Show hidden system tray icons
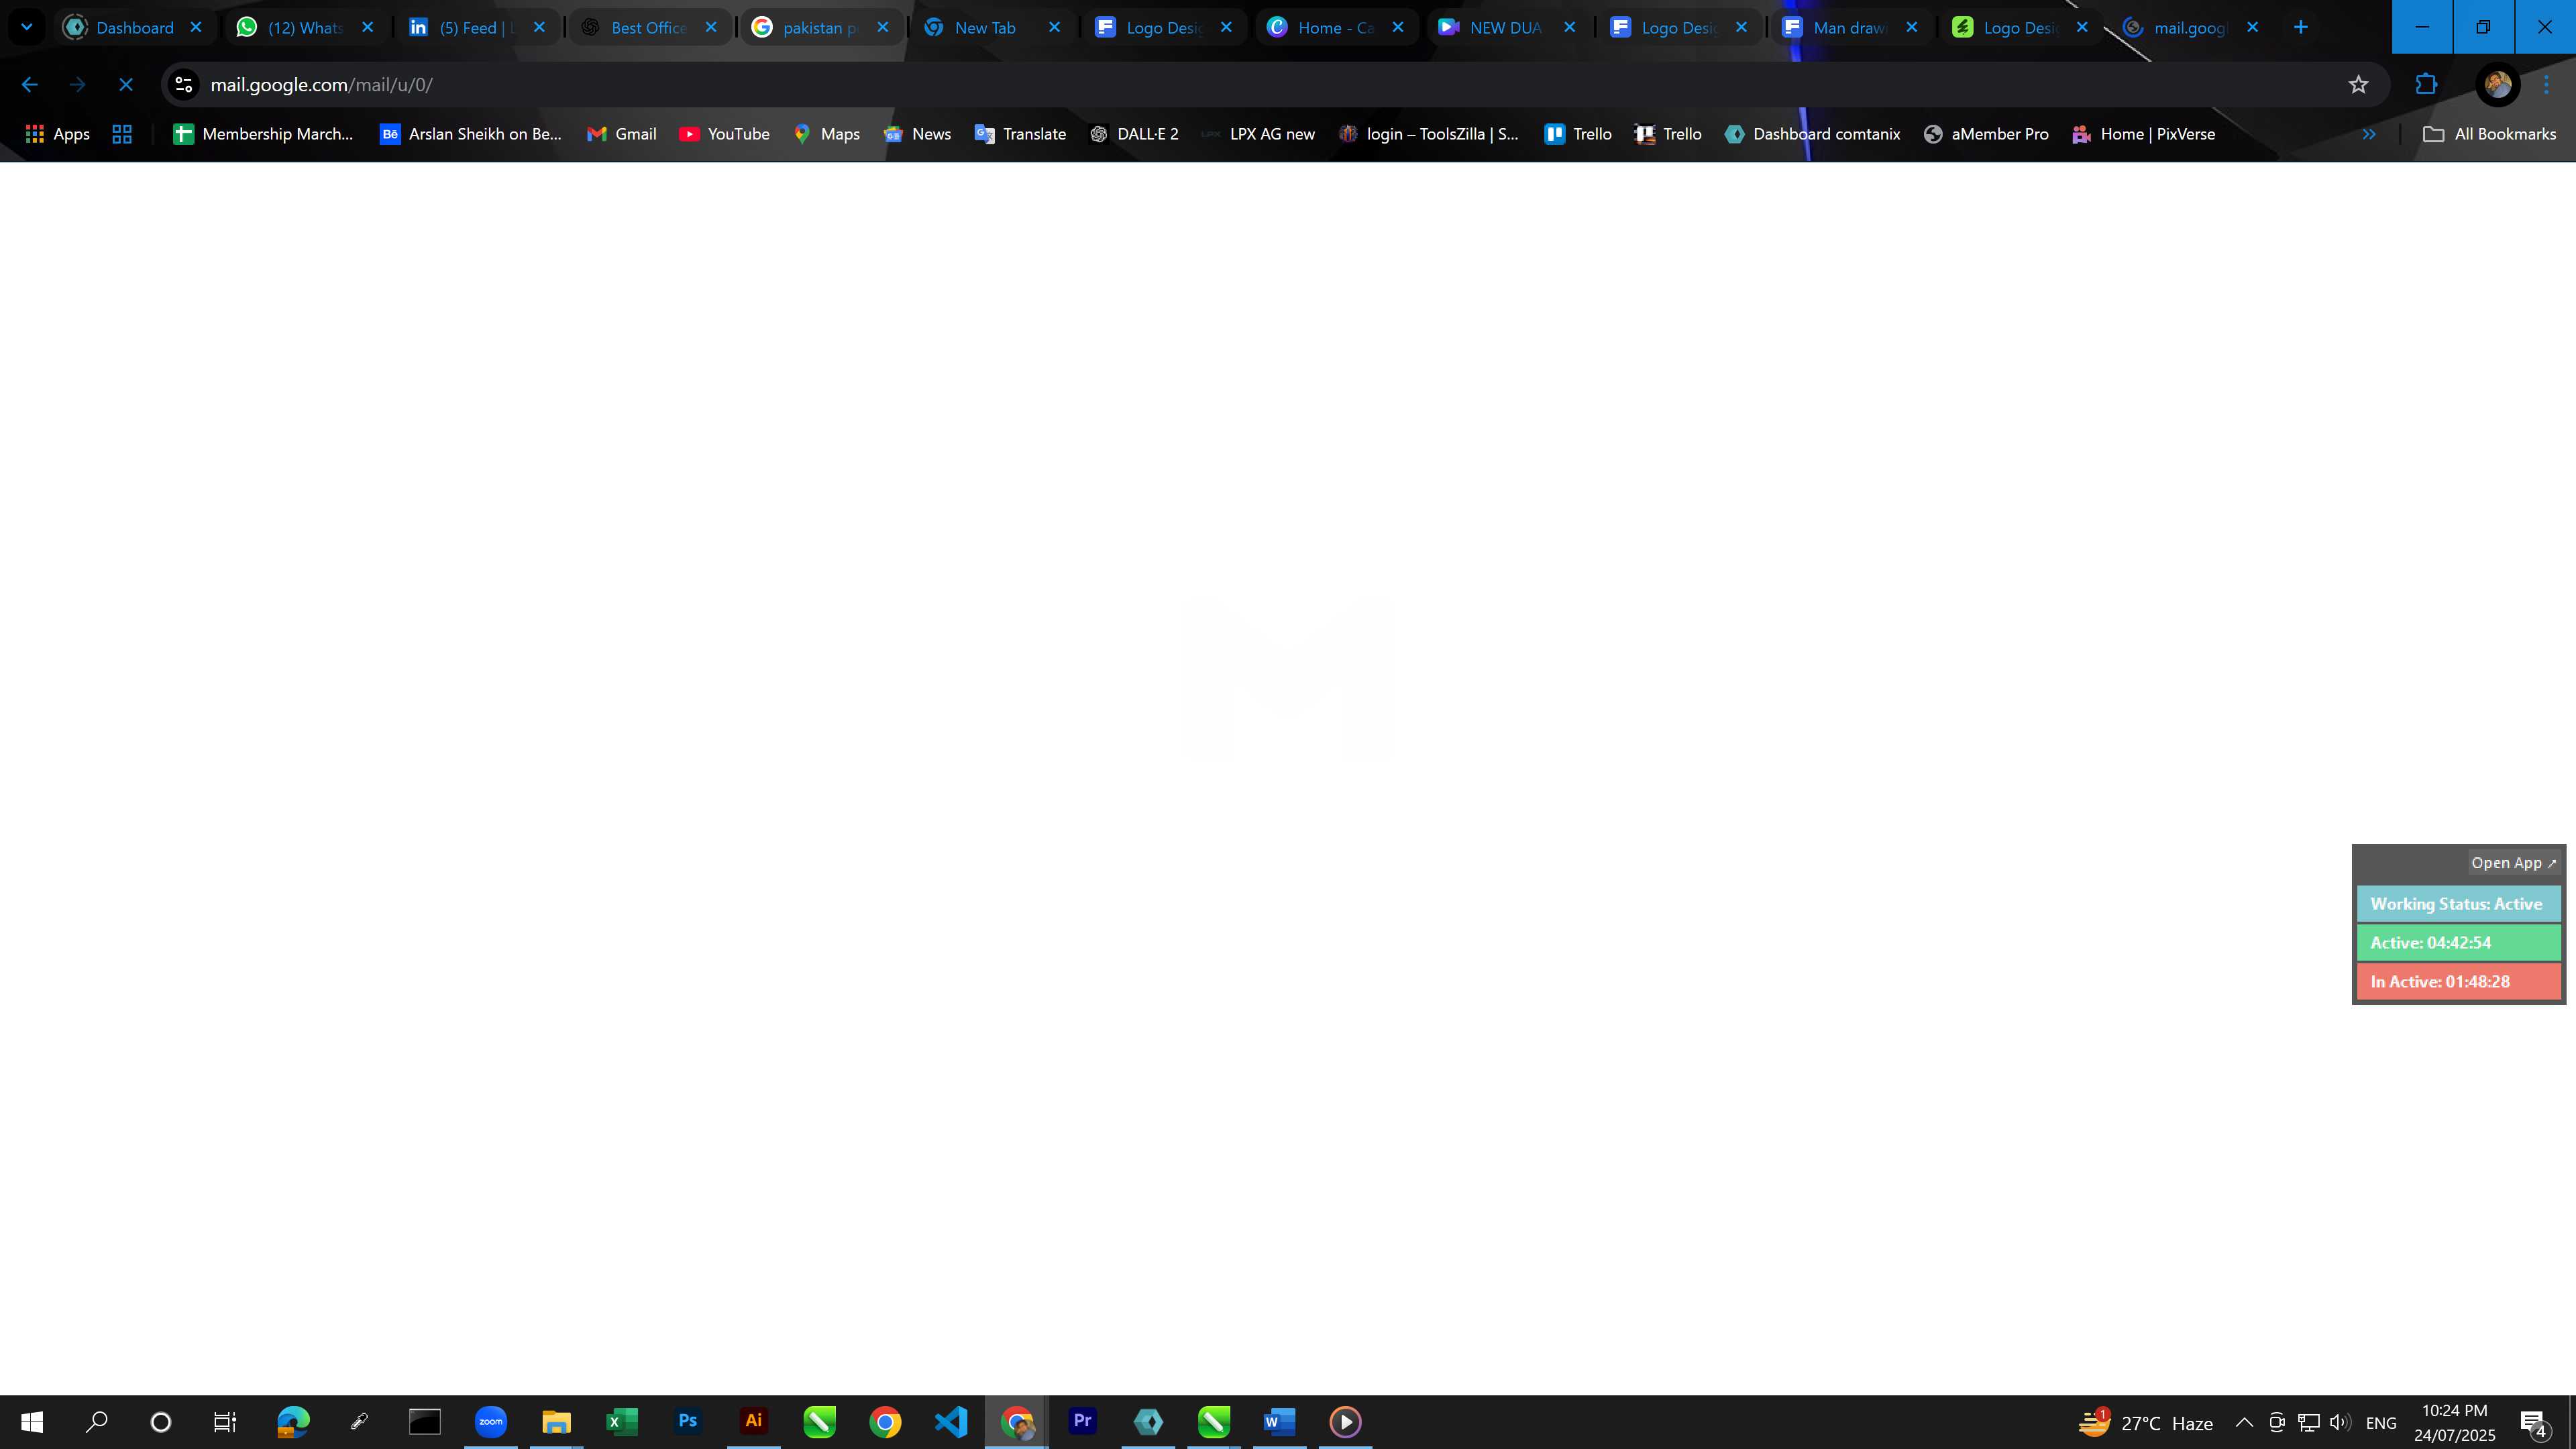Screen dimensions: 2576x1449 pyautogui.click(x=2244, y=1422)
